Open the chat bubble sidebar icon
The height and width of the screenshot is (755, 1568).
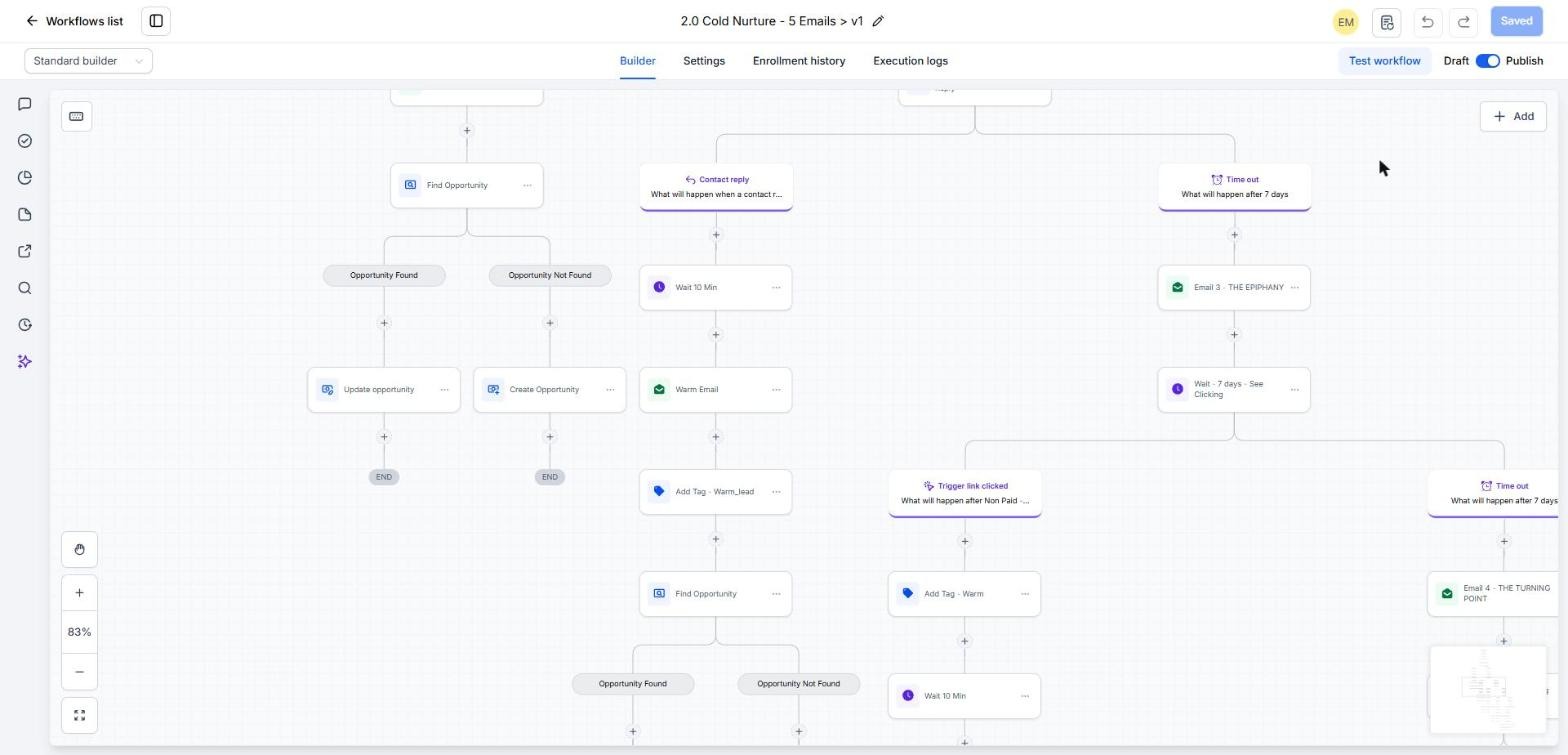click(25, 104)
